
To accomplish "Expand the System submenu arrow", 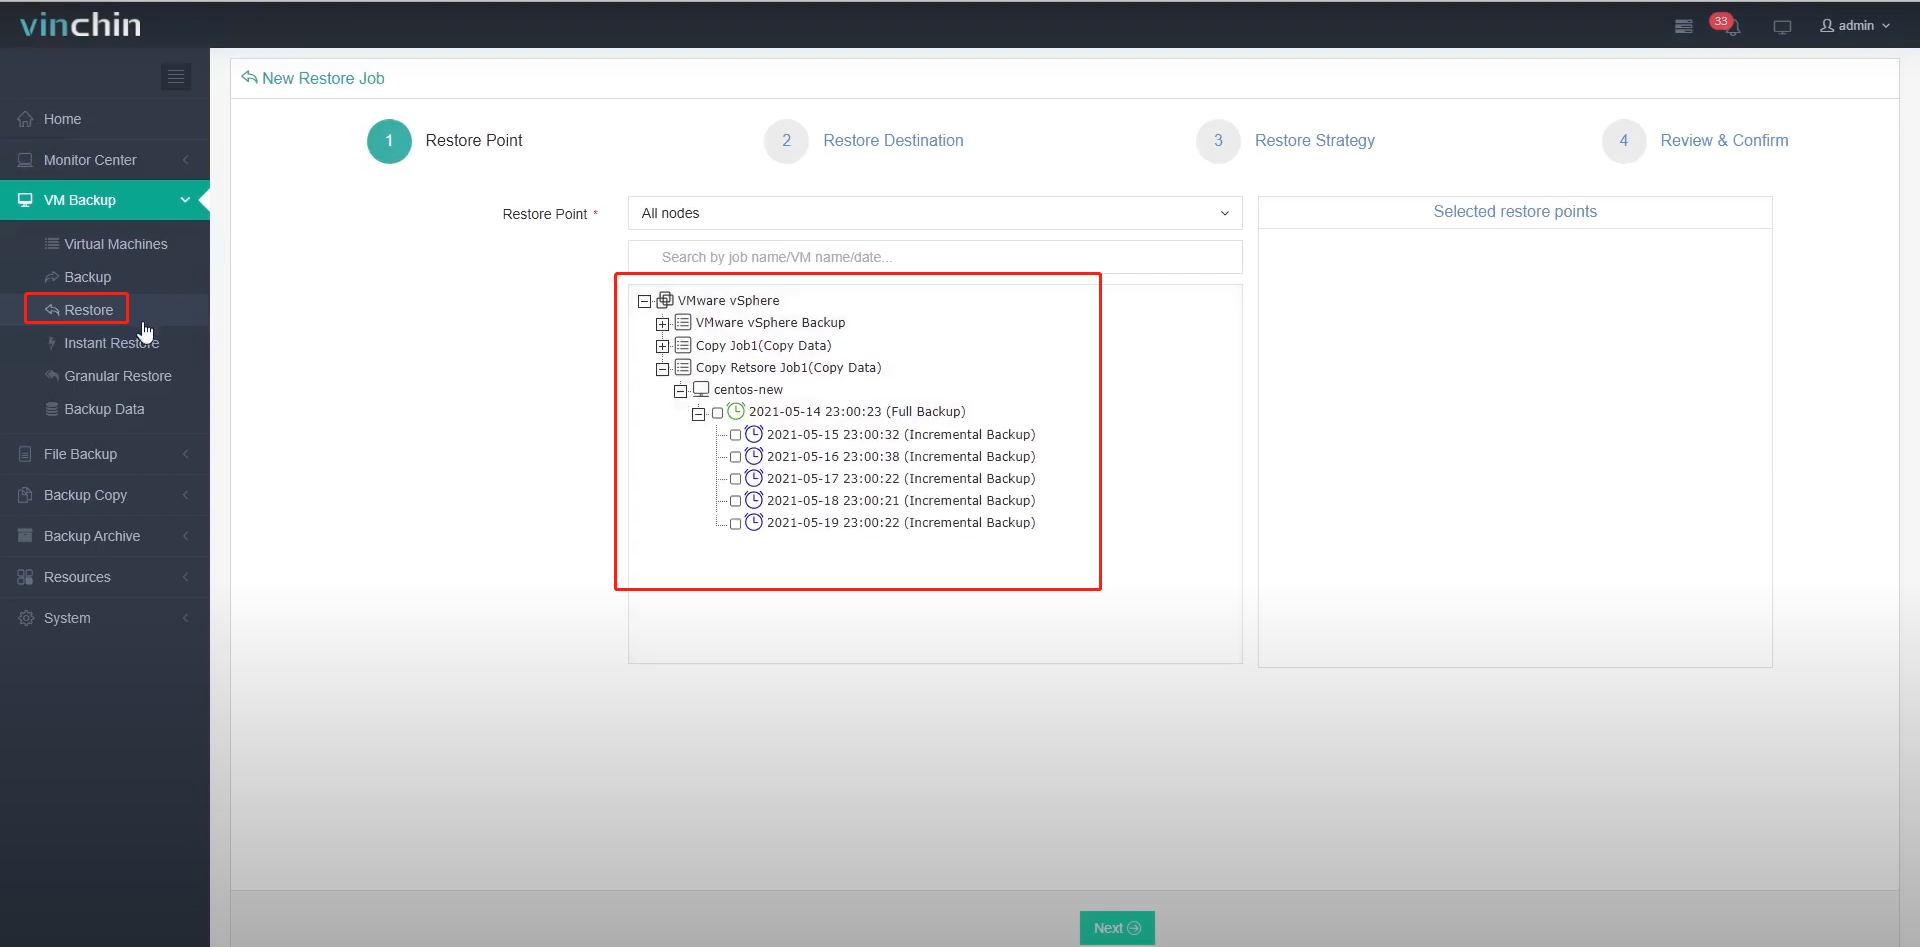I will (x=185, y=618).
